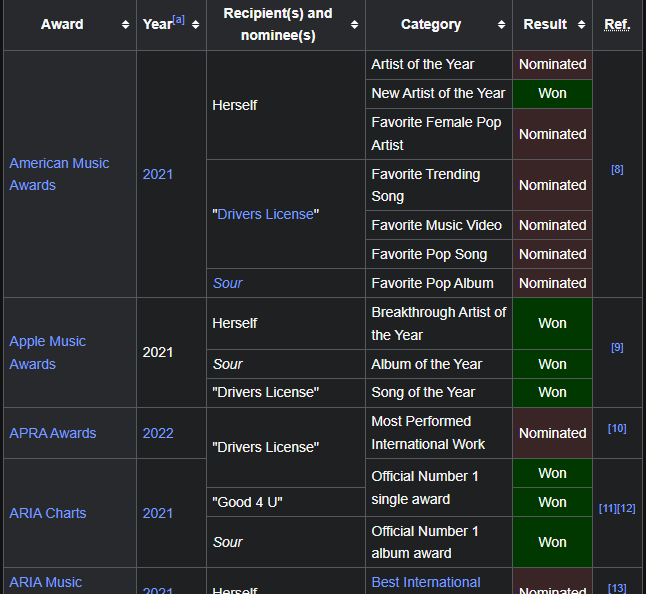The width and height of the screenshot is (646, 594).
Task: Click Herself cell in American Music Awards rows
Action: point(286,105)
